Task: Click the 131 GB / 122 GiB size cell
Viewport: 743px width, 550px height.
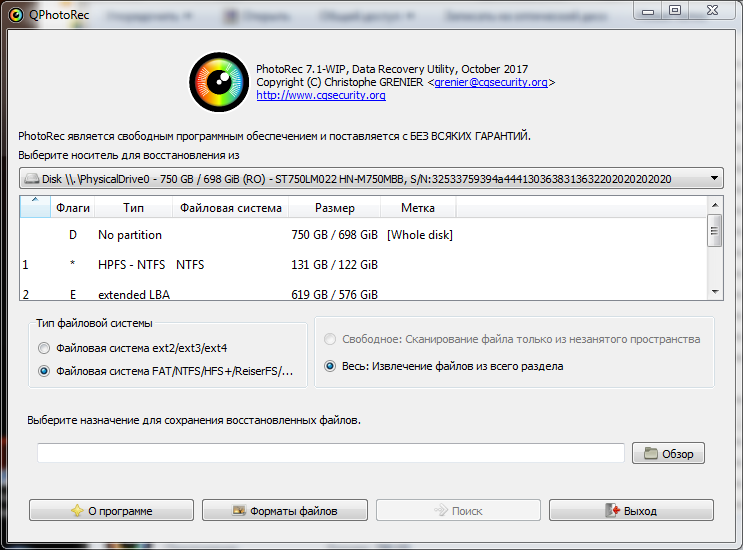Action: click(x=335, y=264)
